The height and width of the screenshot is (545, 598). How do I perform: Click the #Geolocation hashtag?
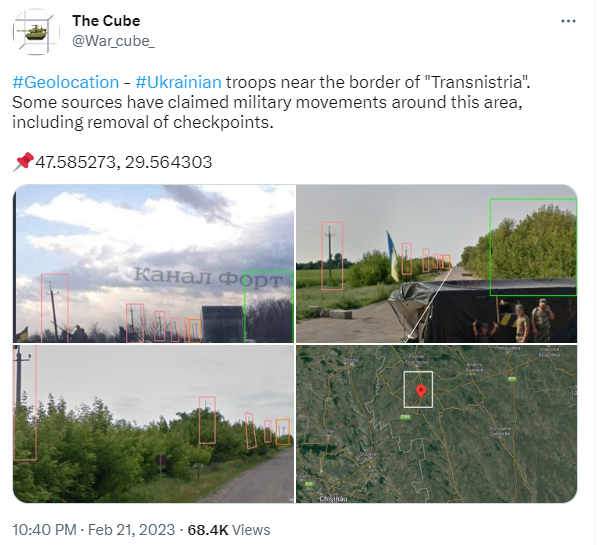point(66,82)
